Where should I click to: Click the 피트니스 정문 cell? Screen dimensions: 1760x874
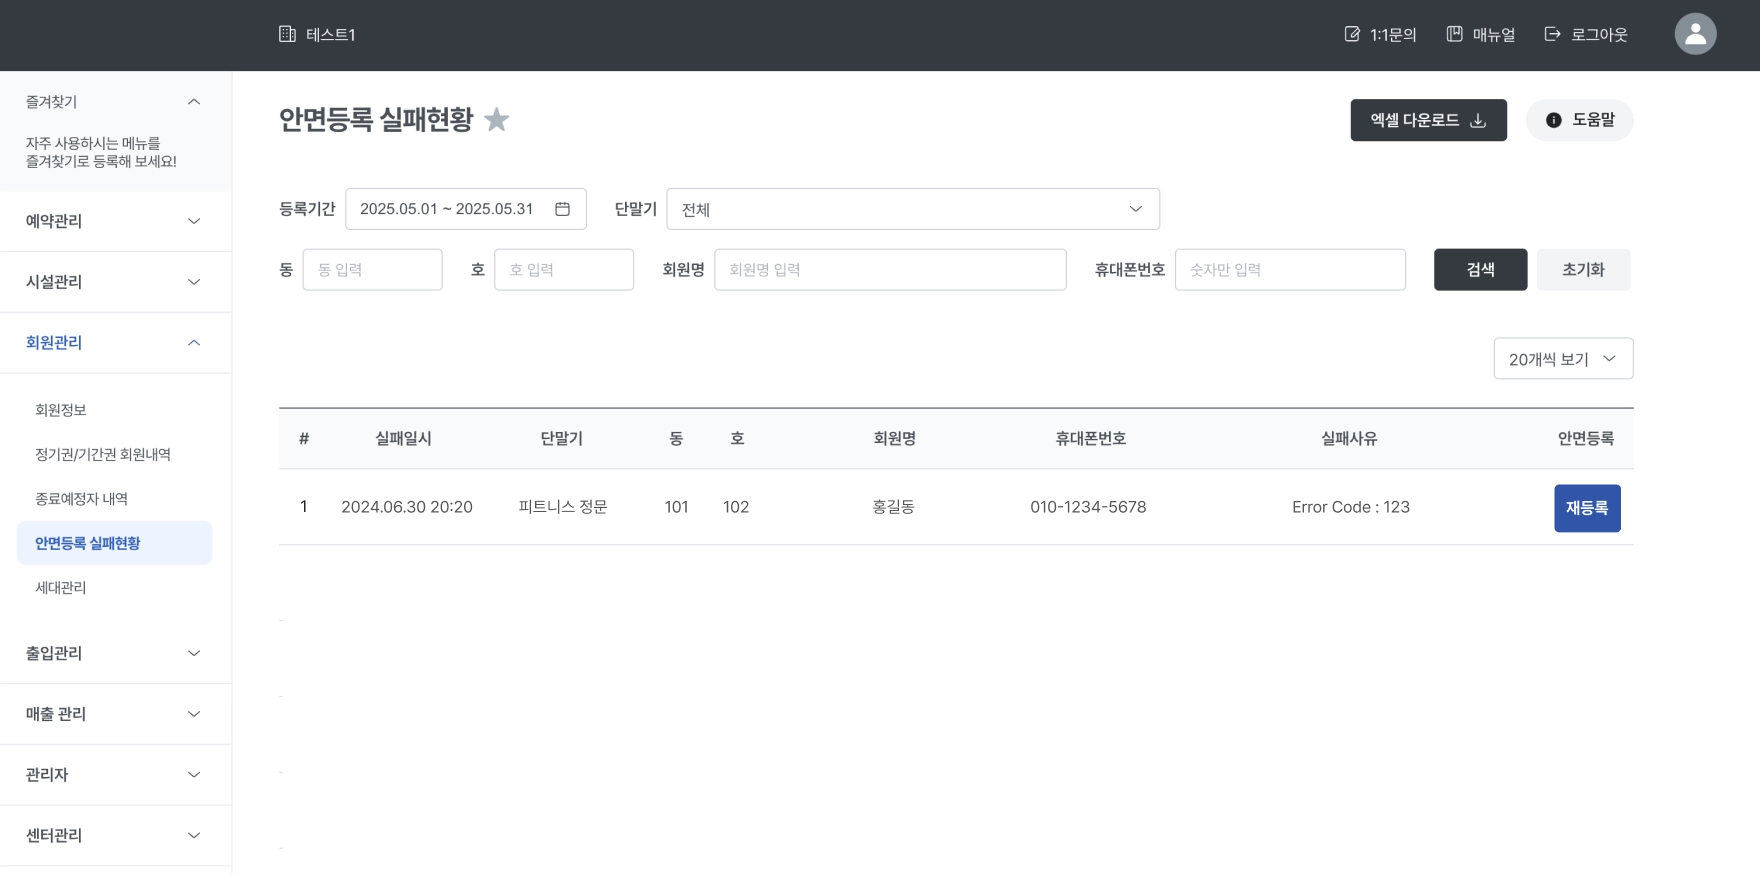tap(563, 507)
